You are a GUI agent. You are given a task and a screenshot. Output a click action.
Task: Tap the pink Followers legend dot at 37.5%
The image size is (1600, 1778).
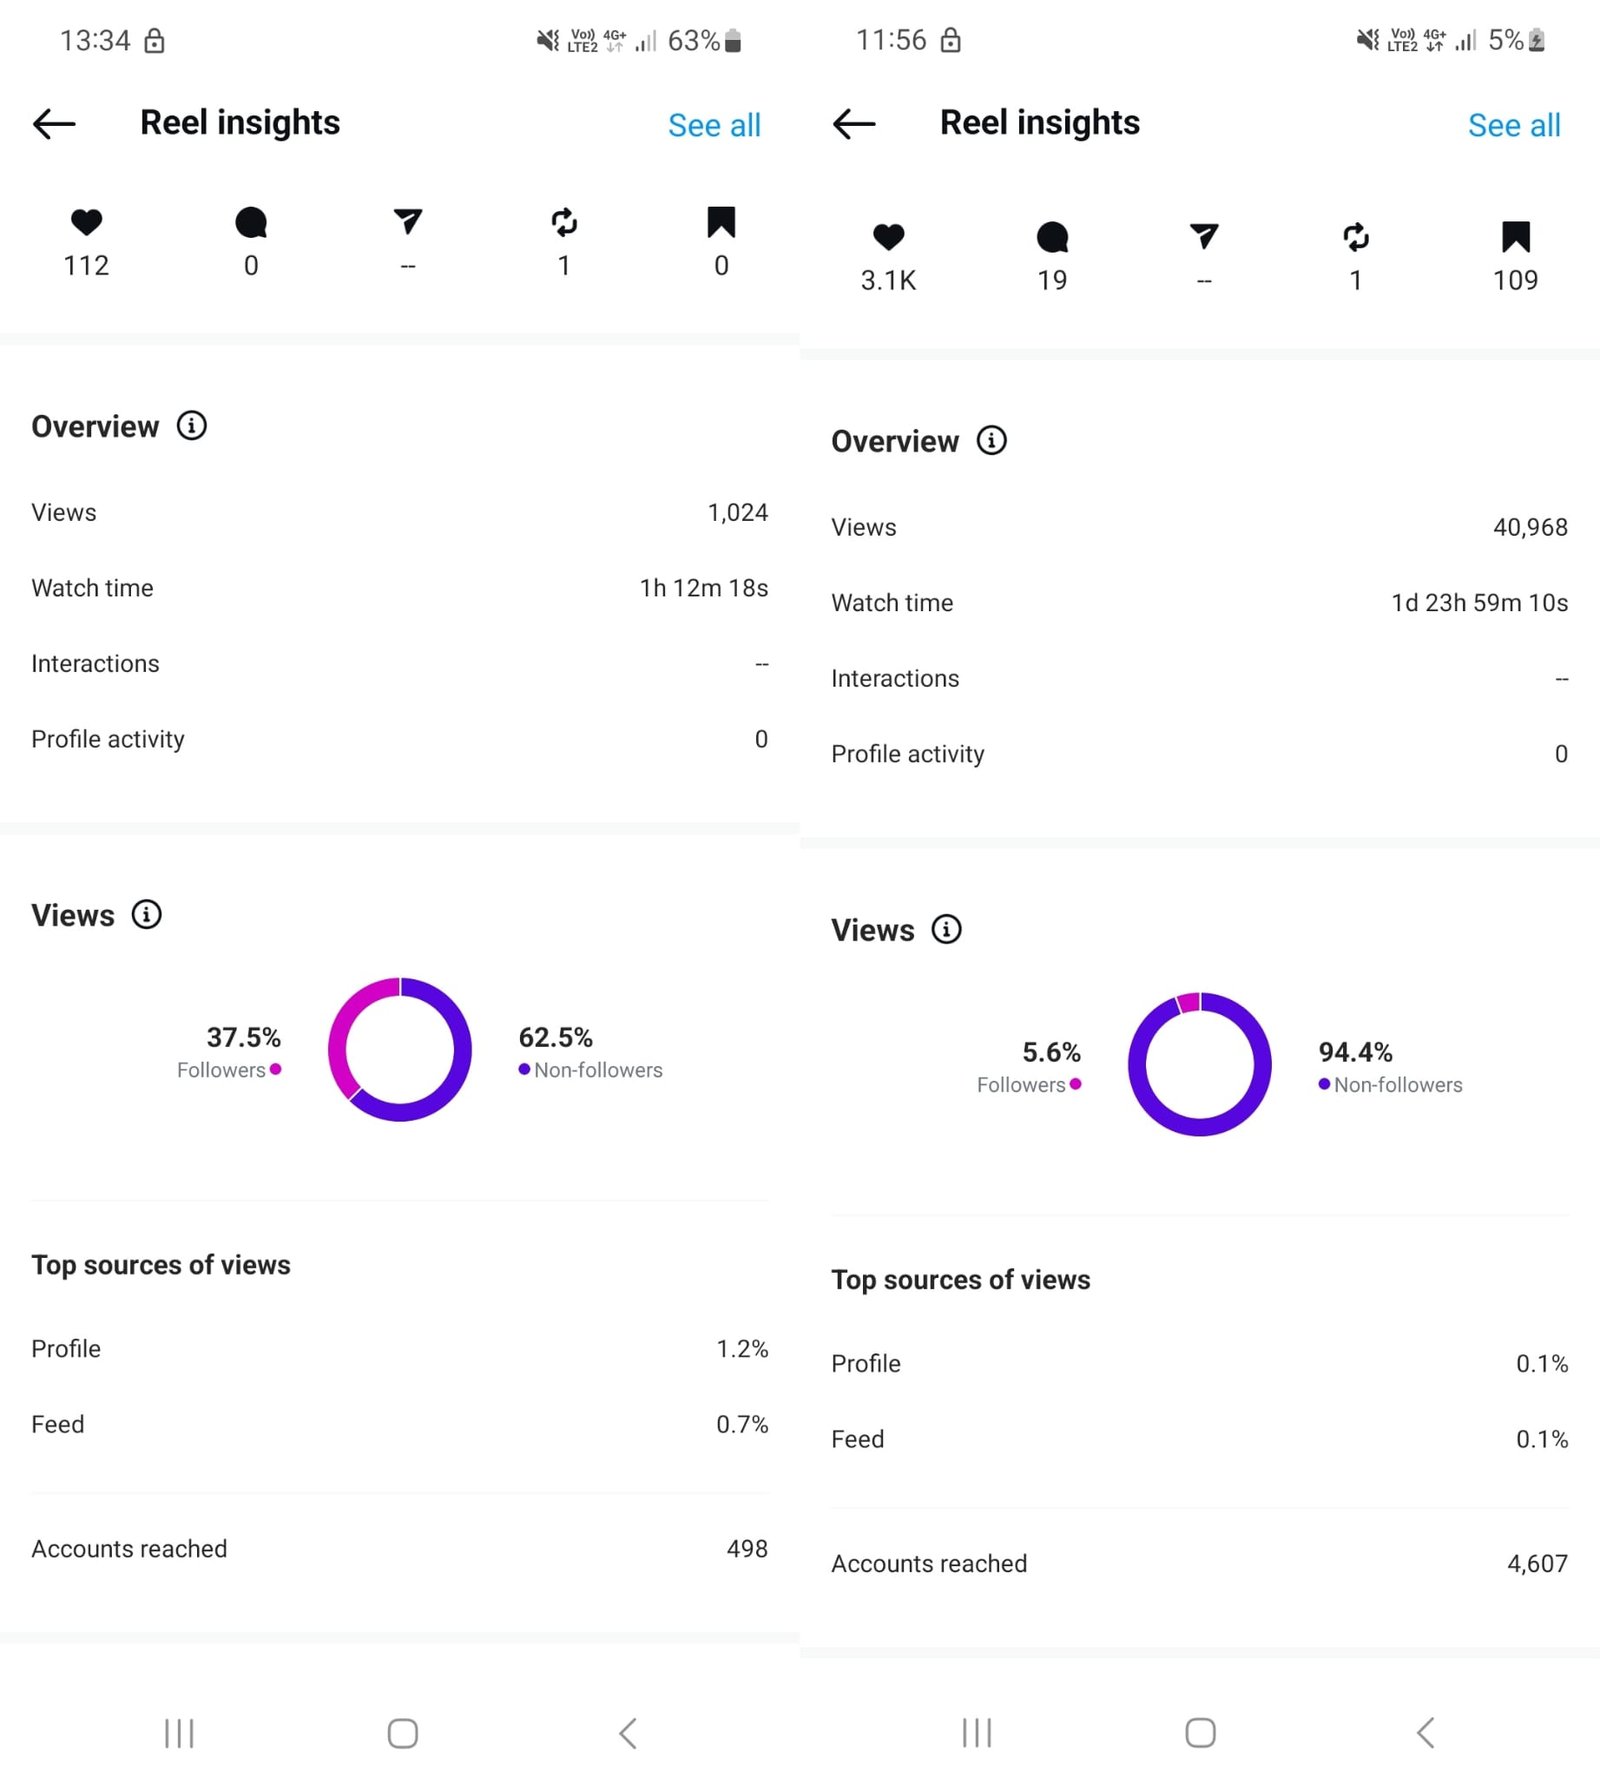(x=276, y=1069)
